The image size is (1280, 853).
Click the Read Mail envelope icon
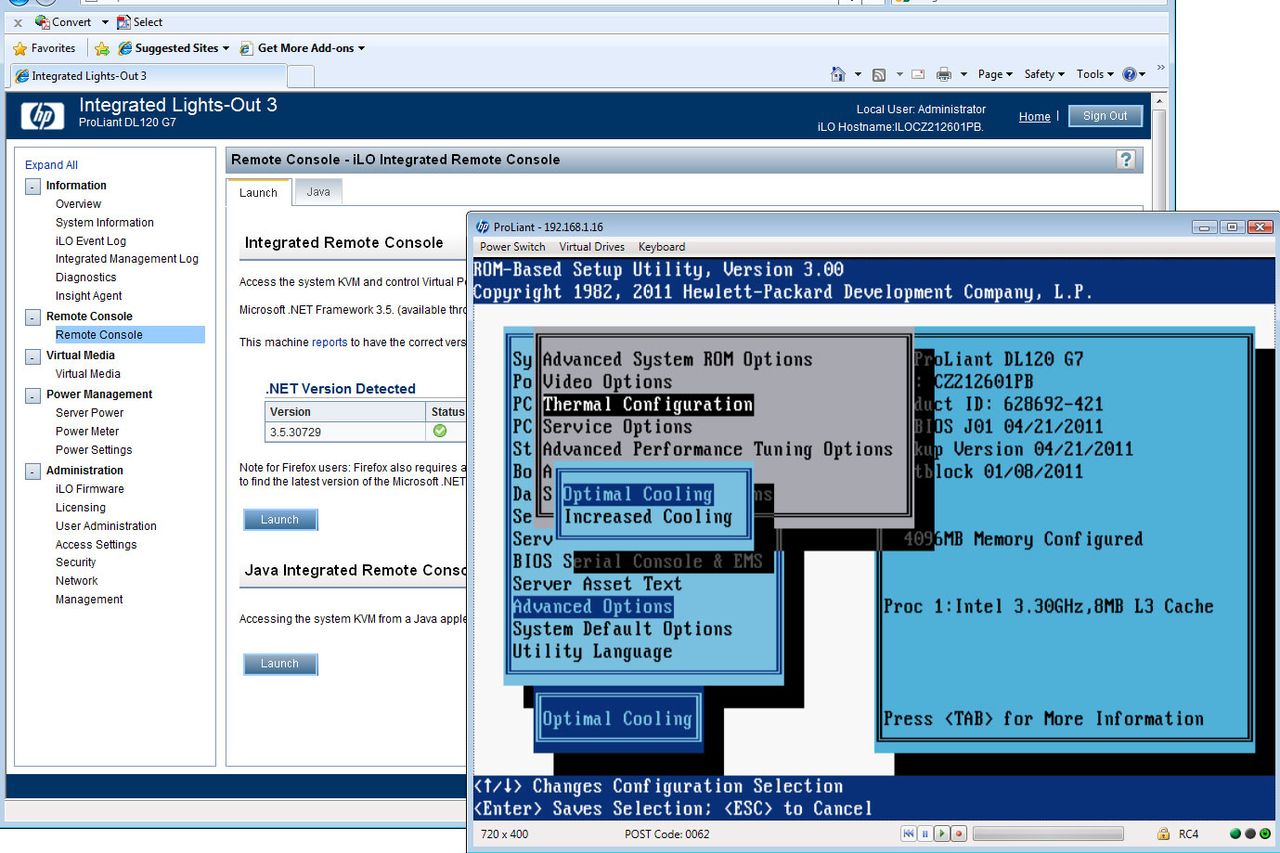tap(917, 74)
